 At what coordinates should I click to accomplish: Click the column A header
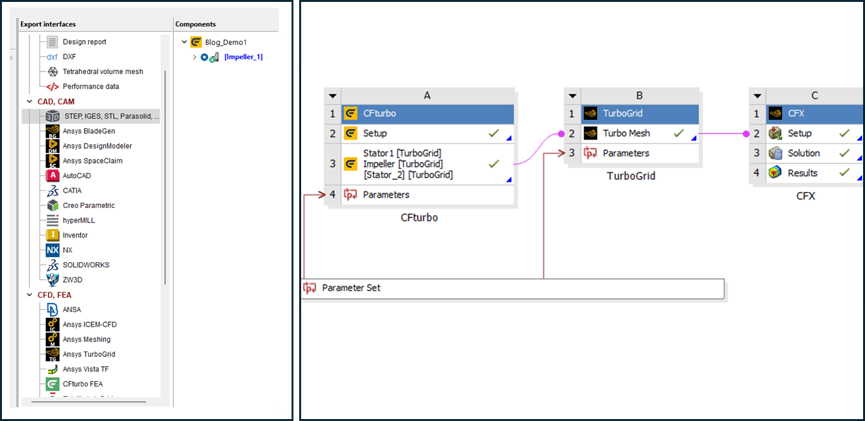click(428, 95)
